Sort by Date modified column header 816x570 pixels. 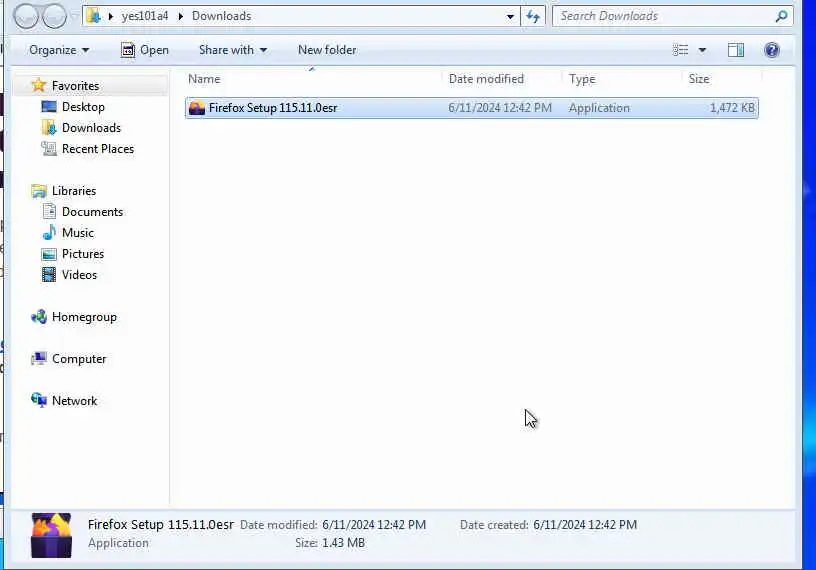tap(502, 79)
